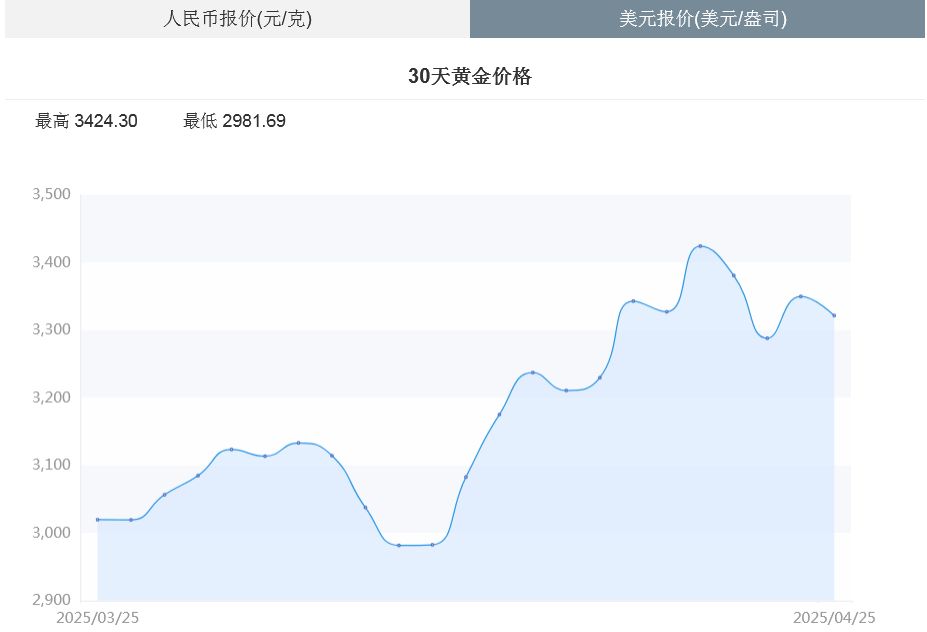Click the 3,200 y-axis label

click(51, 397)
